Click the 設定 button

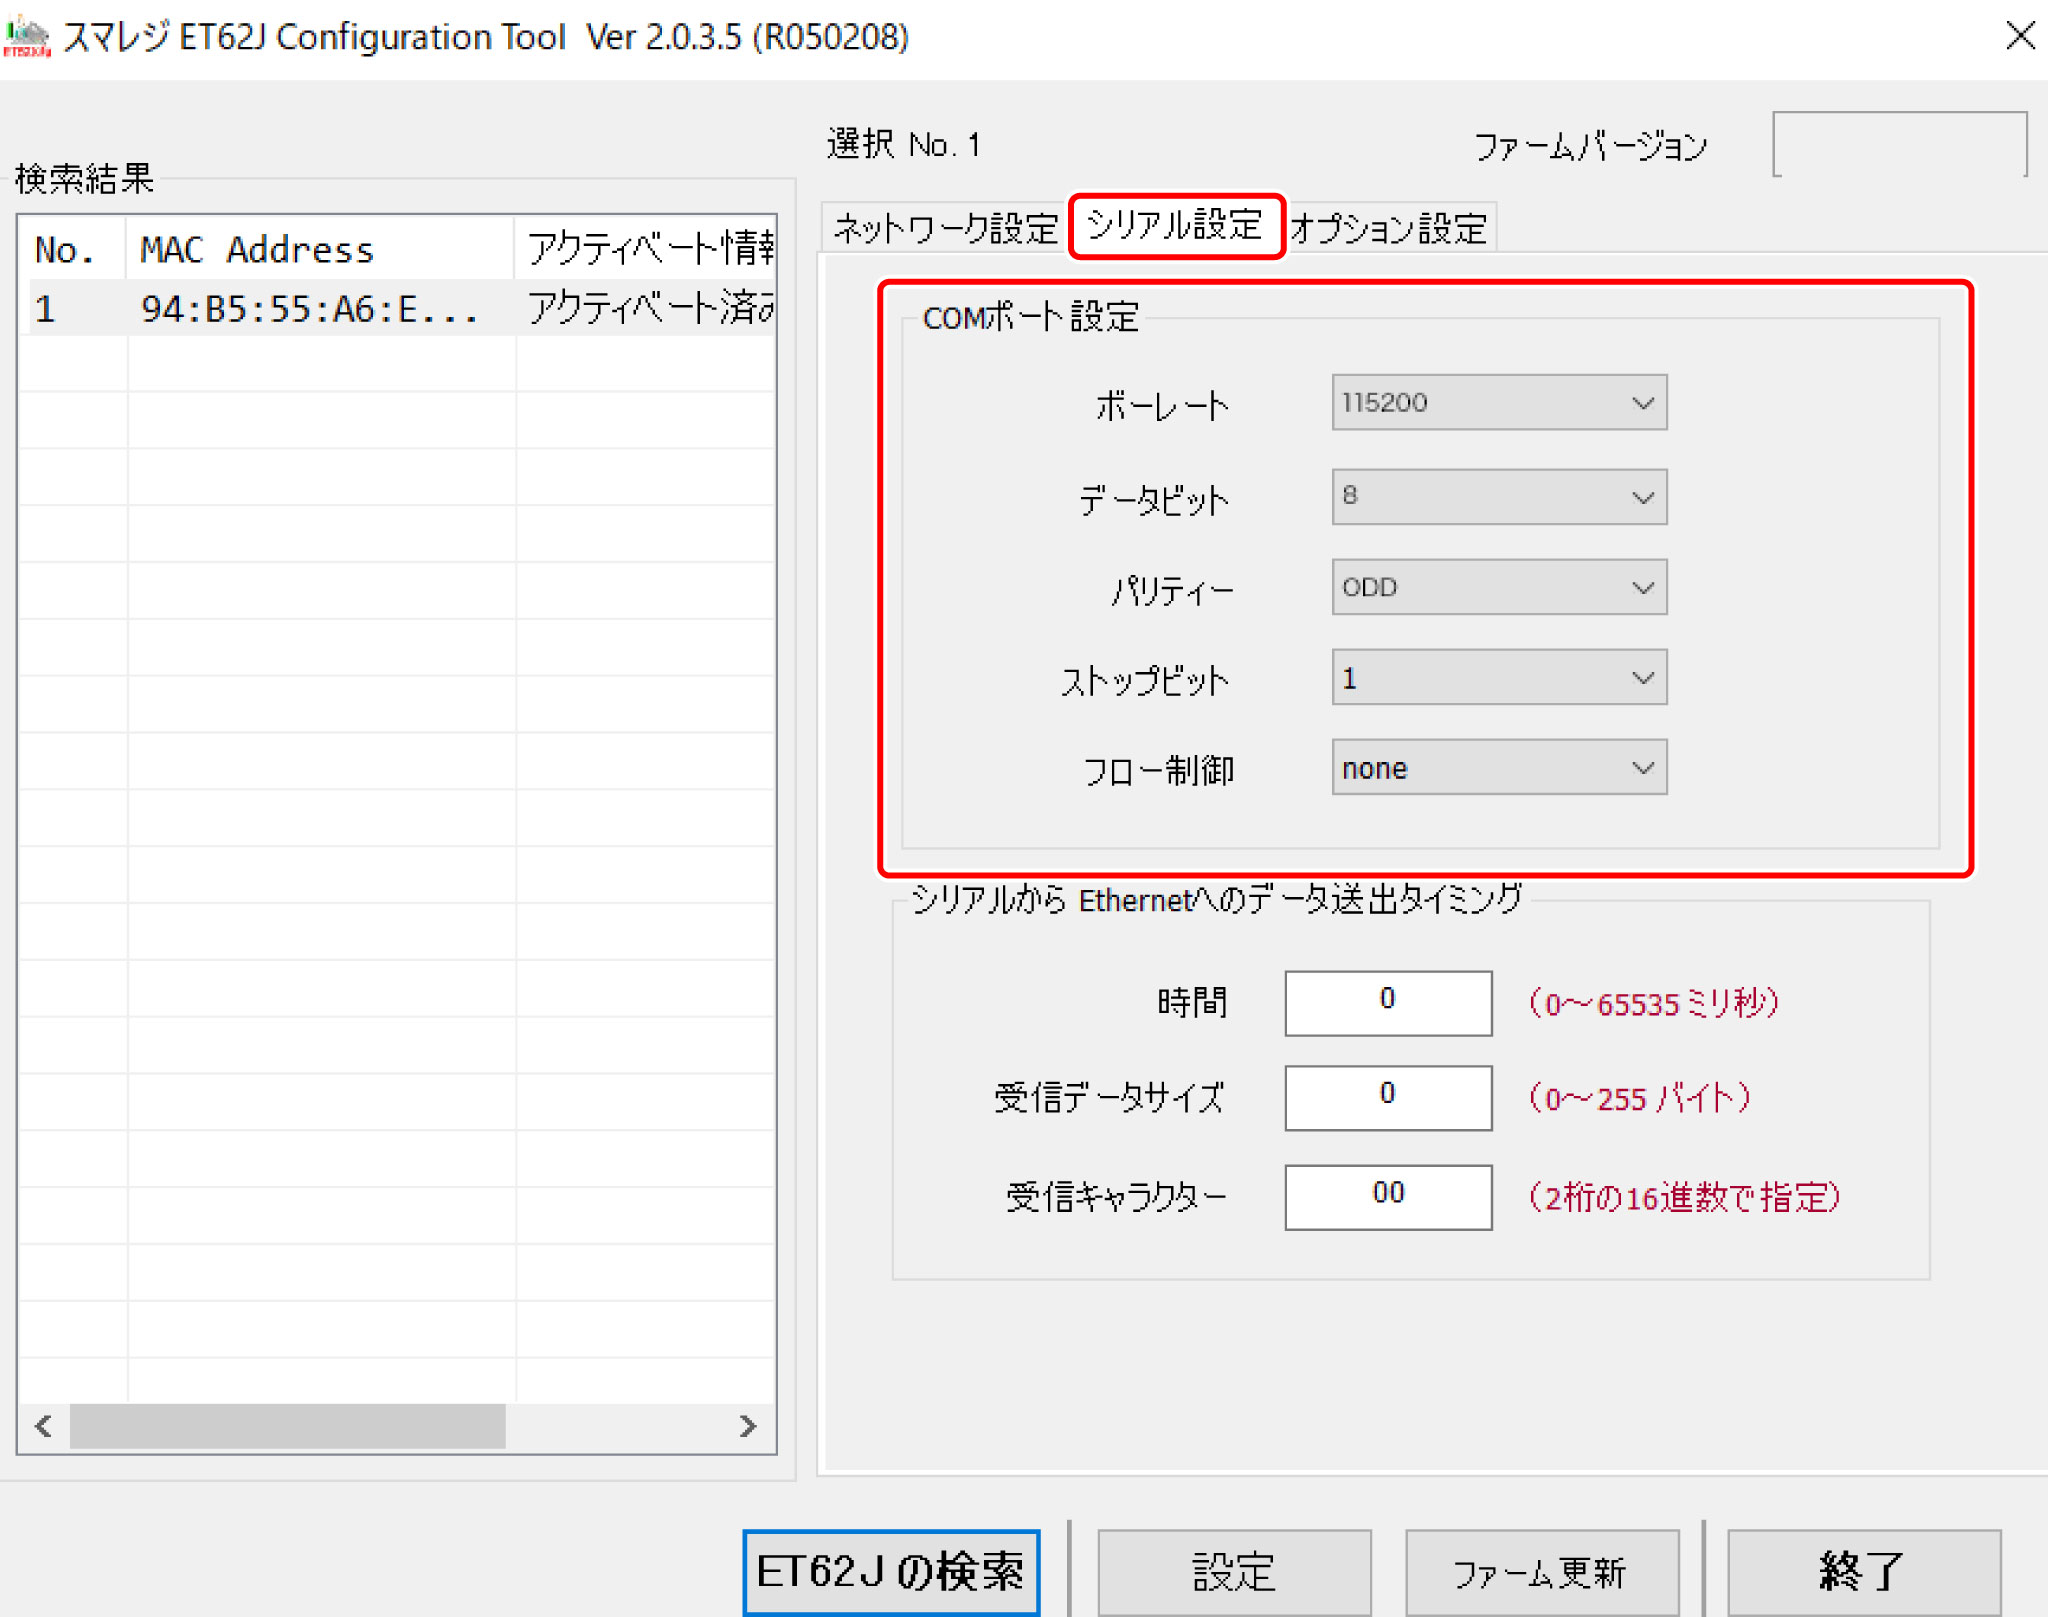coord(1233,1572)
